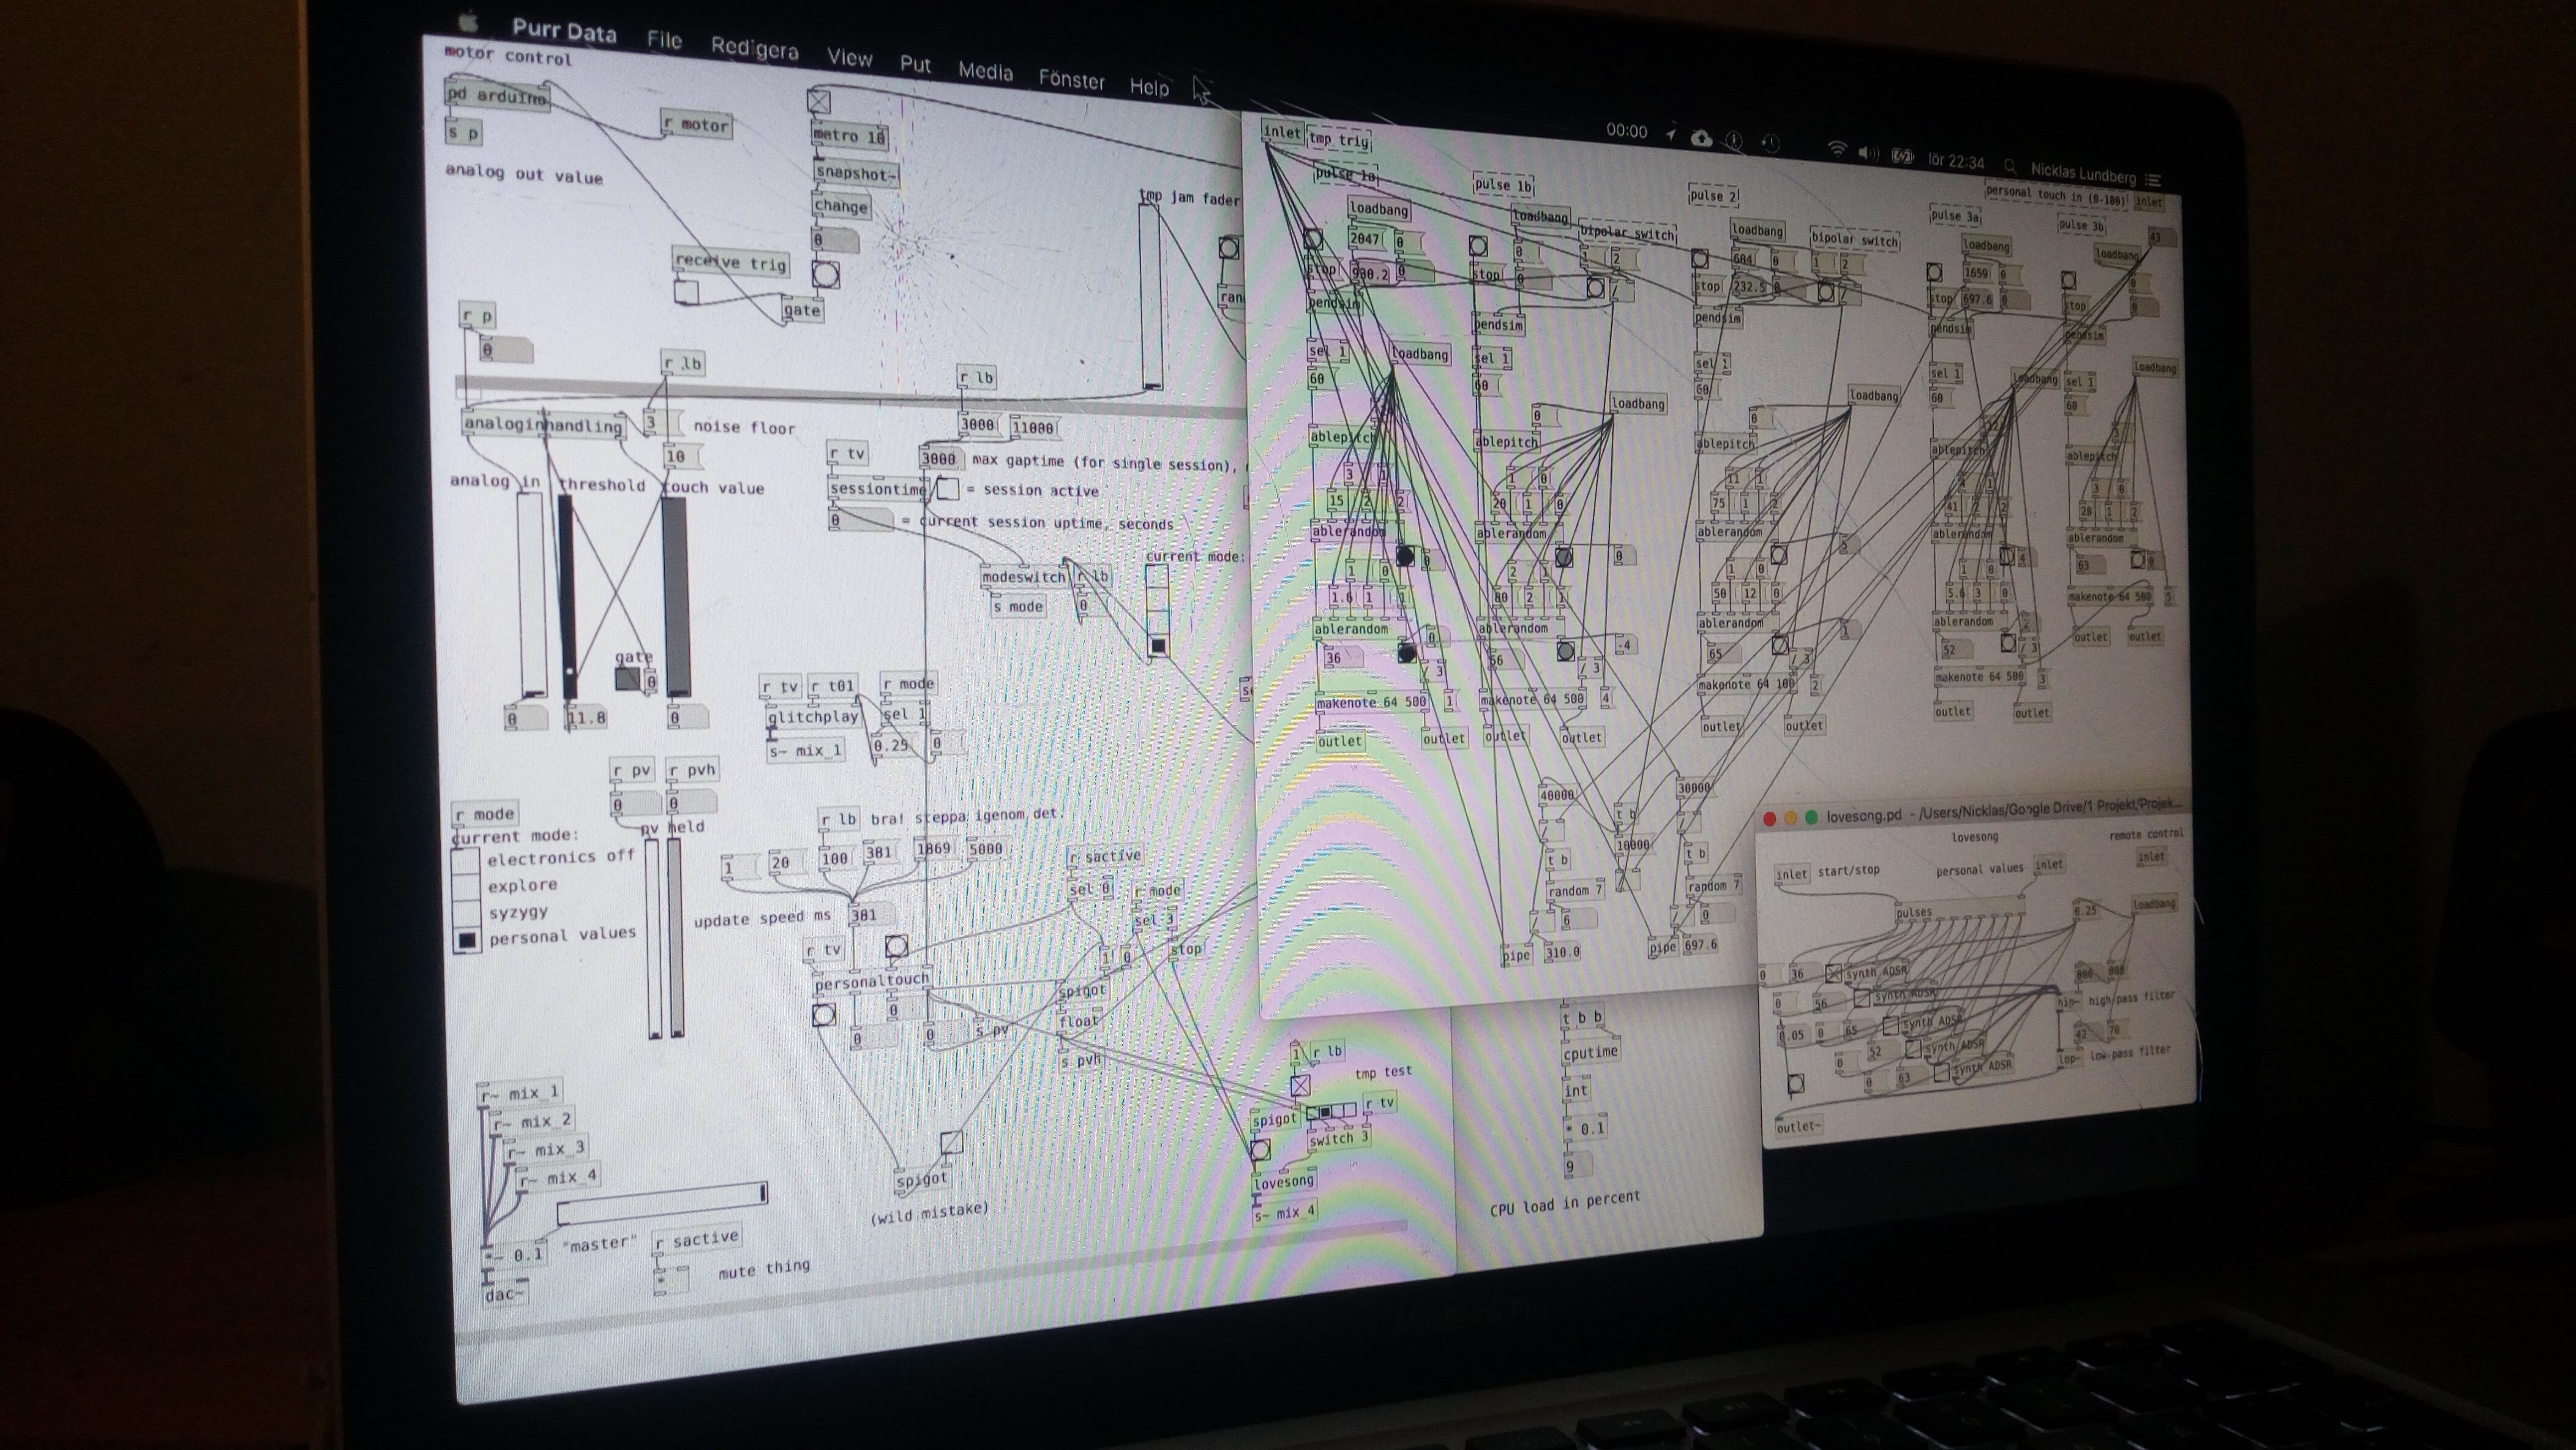Click the pd arduino subpatch object
The image size is (2576, 1450).
tap(496, 96)
